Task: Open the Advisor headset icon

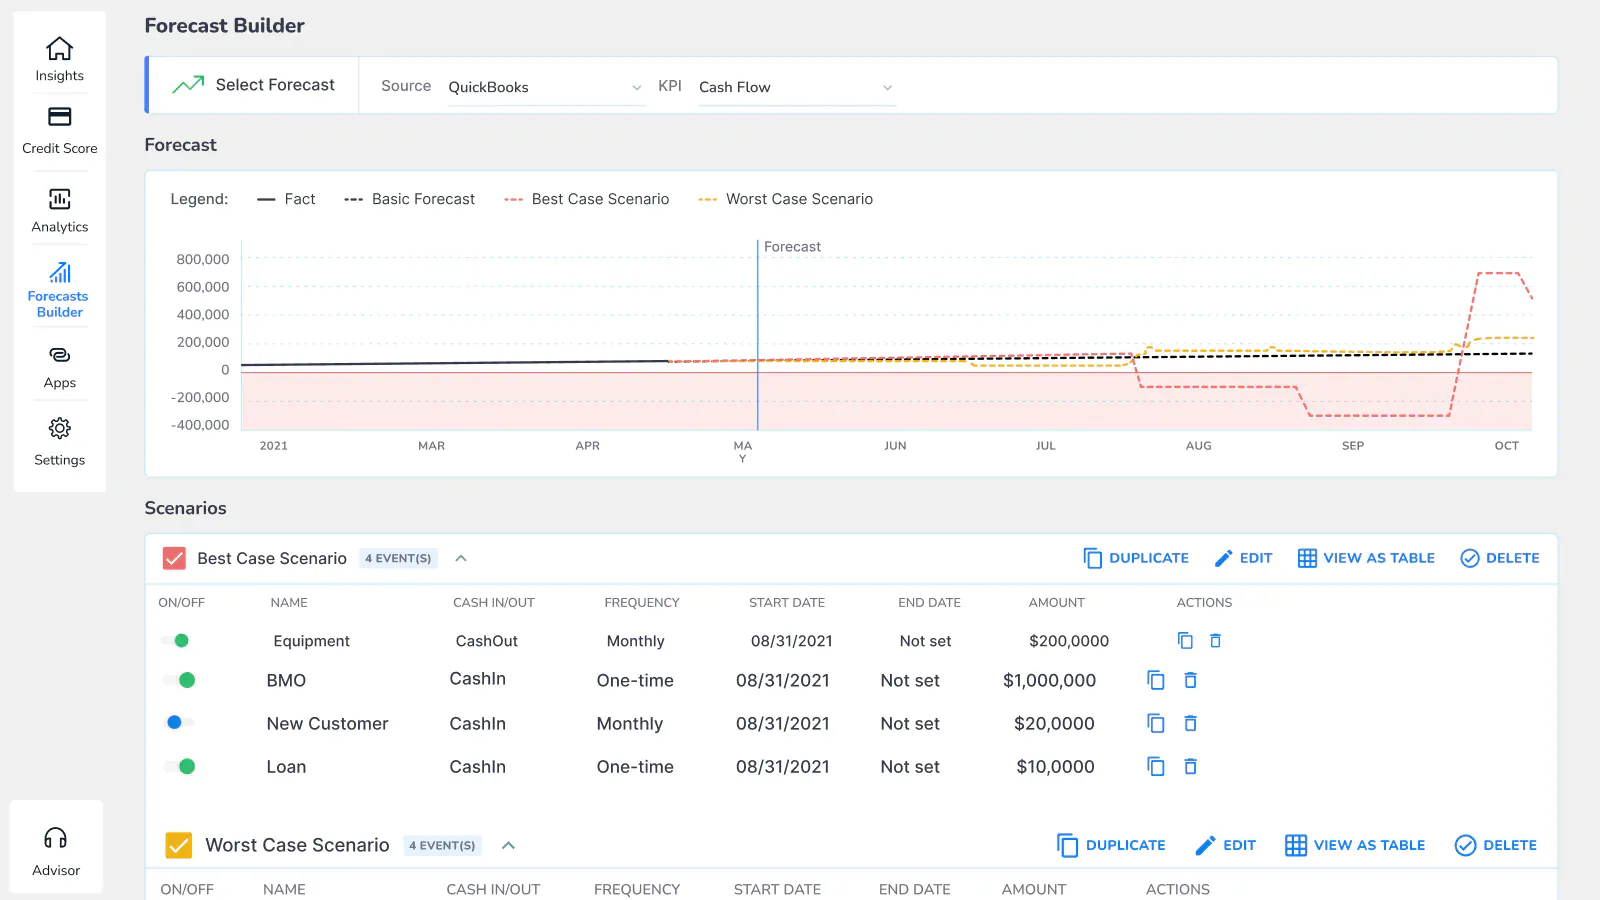Action: coord(56,838)
